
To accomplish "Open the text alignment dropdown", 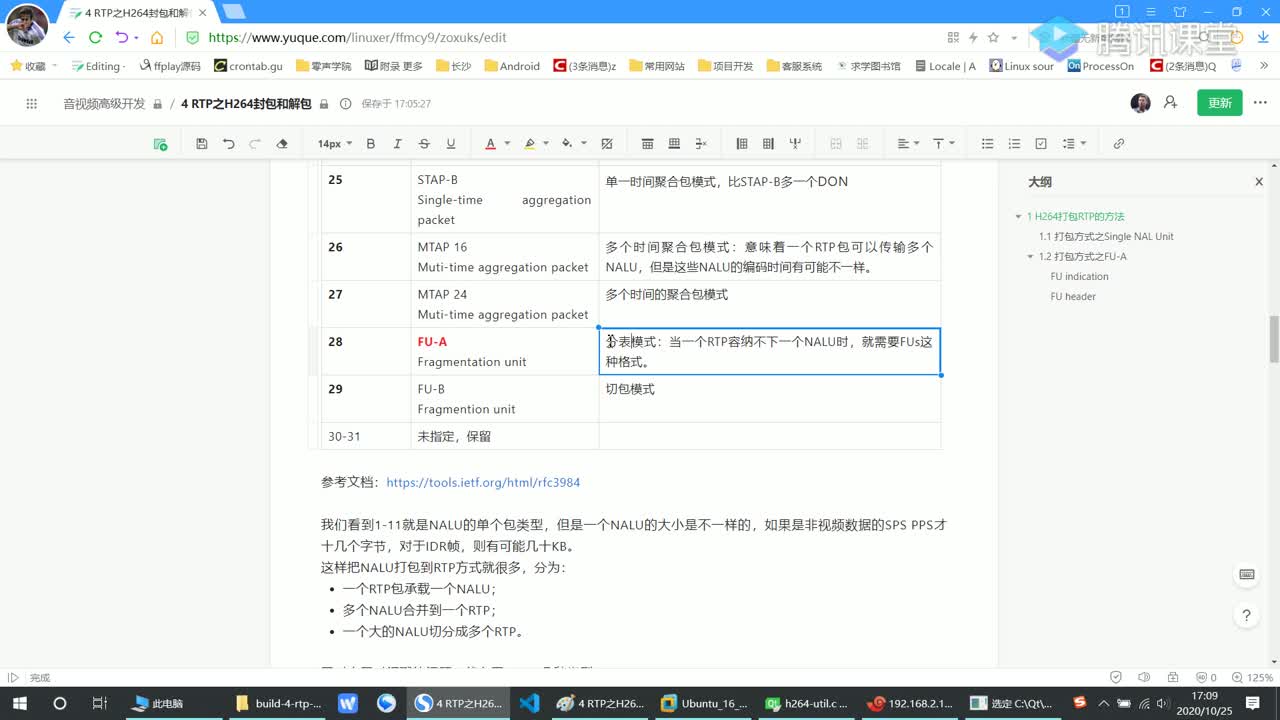I will (x=908, y=144).
